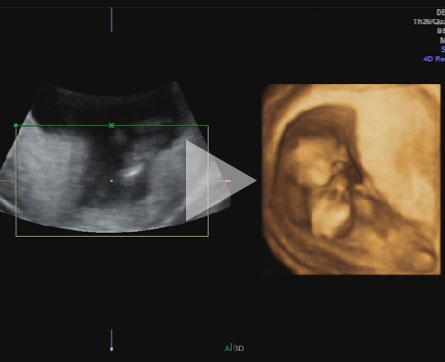Viewport: 445px width, 362px height.
Task: Click the yellow center dot in ultrasound
Action: (x=112, y=181)
